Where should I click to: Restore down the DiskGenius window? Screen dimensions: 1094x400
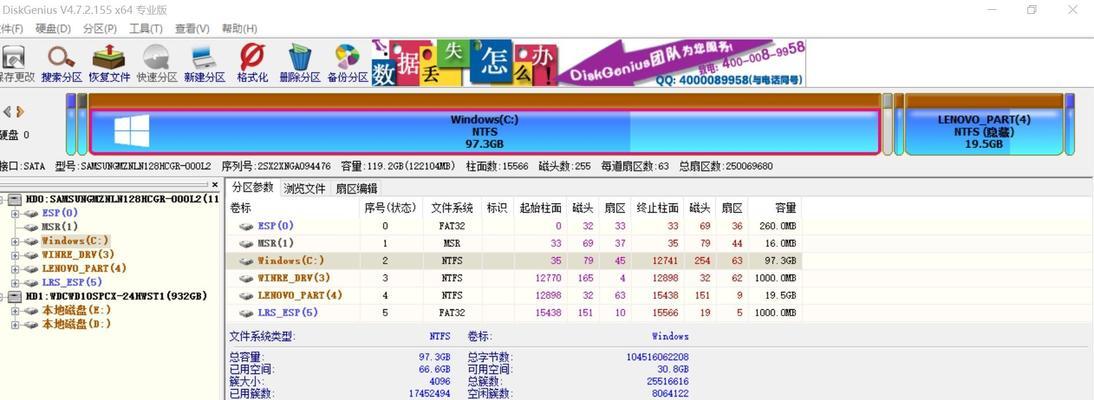(x=1031, y=10)
